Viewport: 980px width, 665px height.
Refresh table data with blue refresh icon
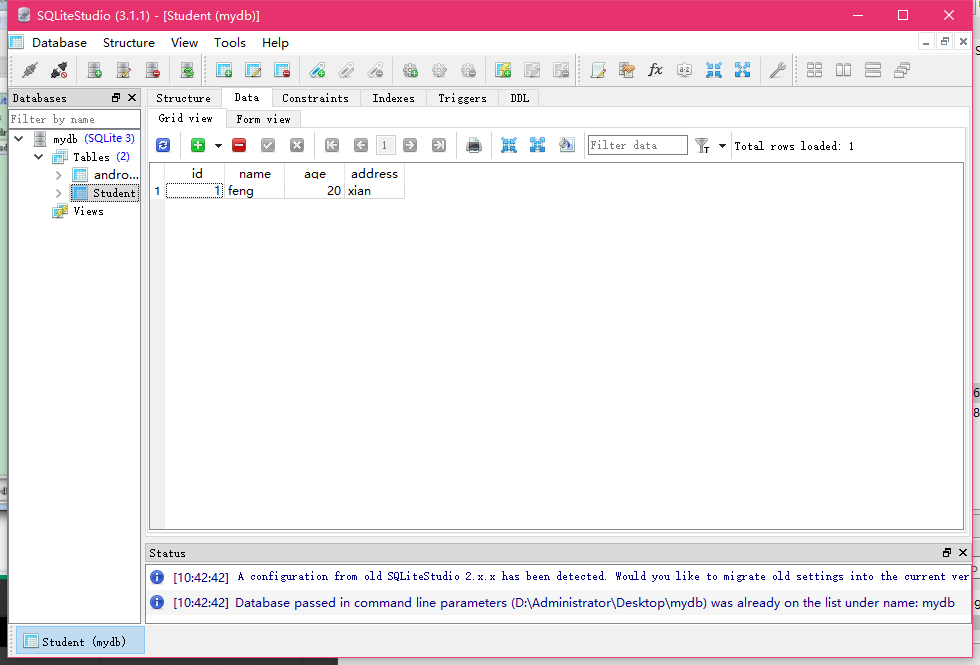[163, 145]
